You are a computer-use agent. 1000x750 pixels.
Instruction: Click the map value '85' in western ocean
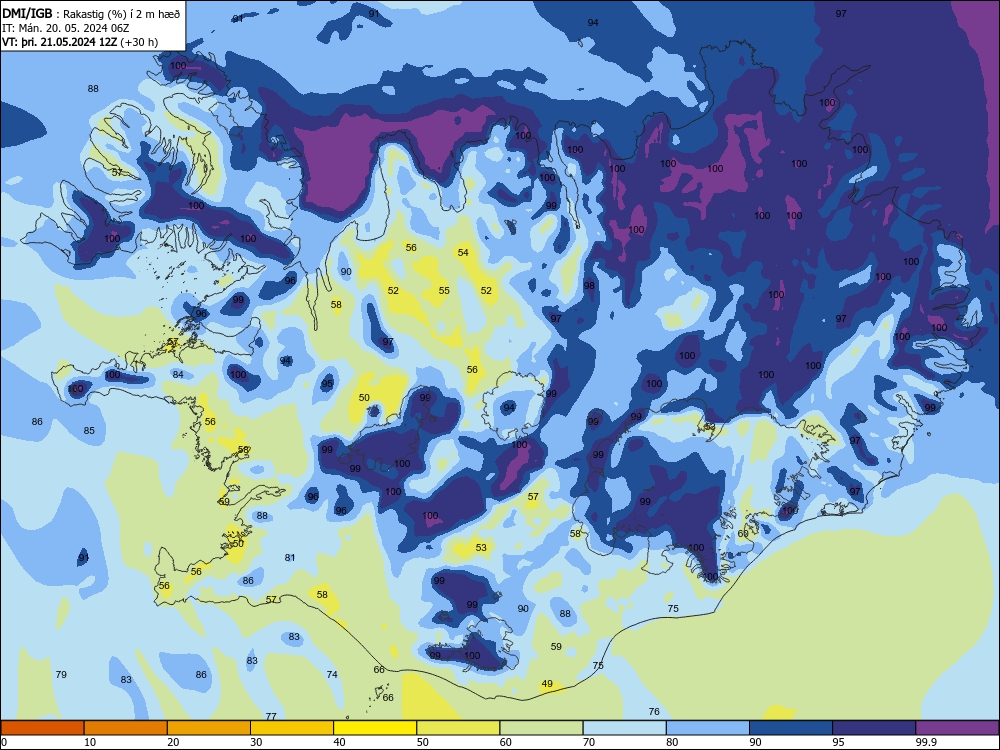(89, 430)
